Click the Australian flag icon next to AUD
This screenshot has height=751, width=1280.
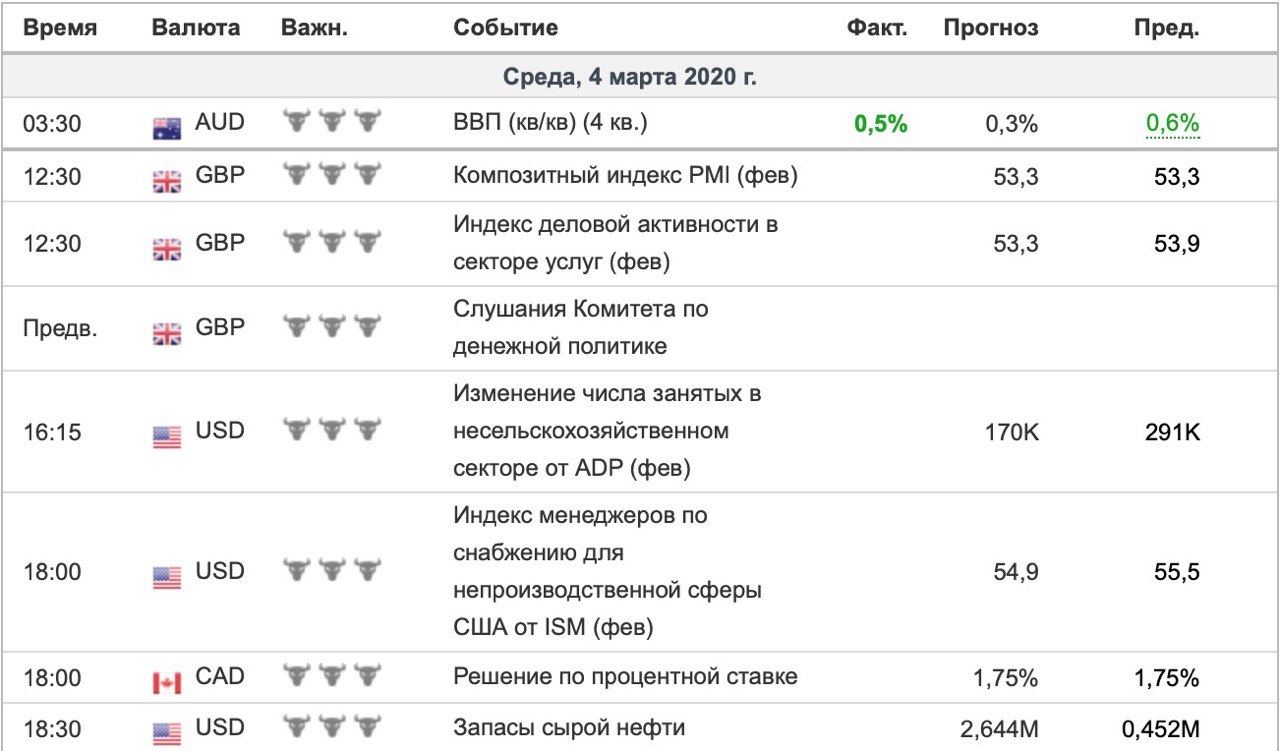pos(167,127)
